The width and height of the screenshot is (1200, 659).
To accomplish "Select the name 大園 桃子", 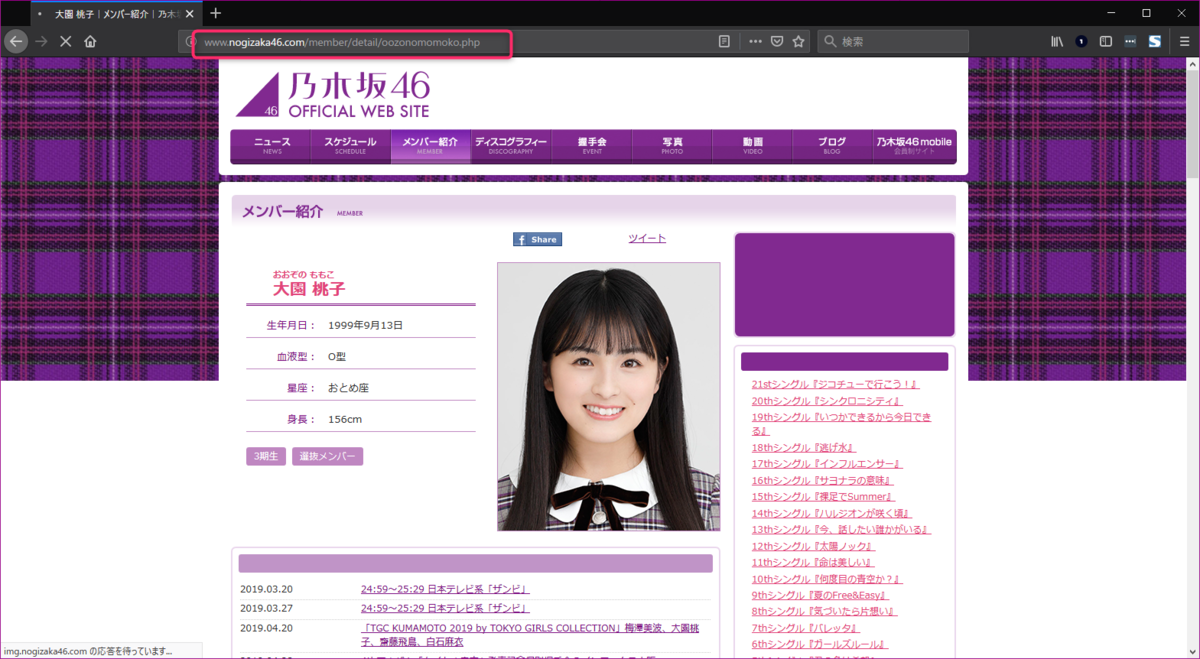I will pyautogui.click(x=309, y=289).
